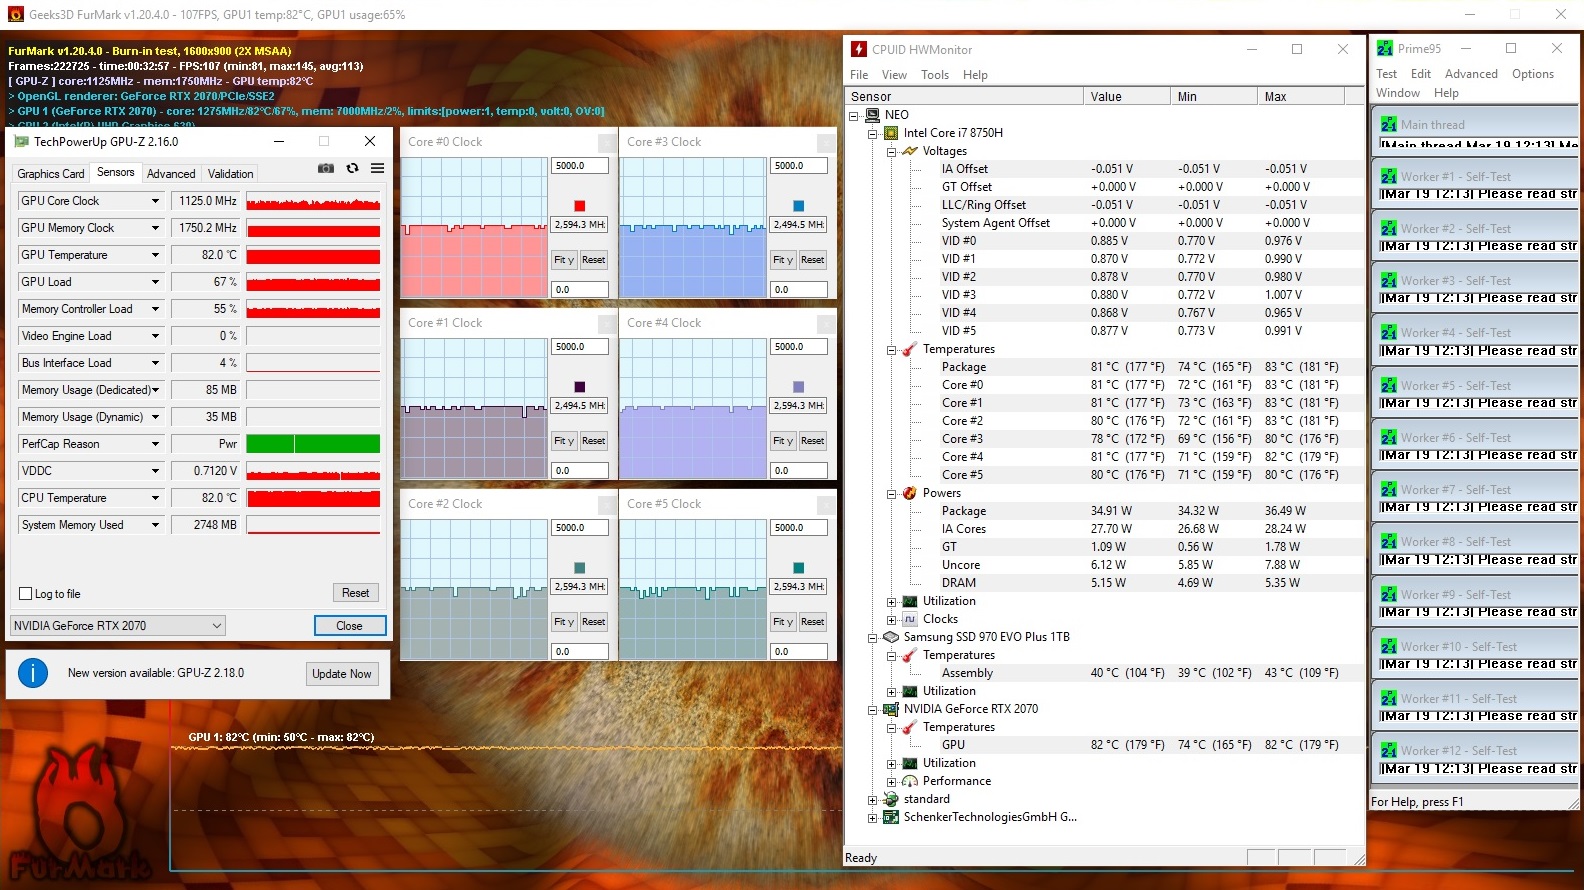Collapse the Voltages tree node
Screen dimensions: 1584x890
892,152
